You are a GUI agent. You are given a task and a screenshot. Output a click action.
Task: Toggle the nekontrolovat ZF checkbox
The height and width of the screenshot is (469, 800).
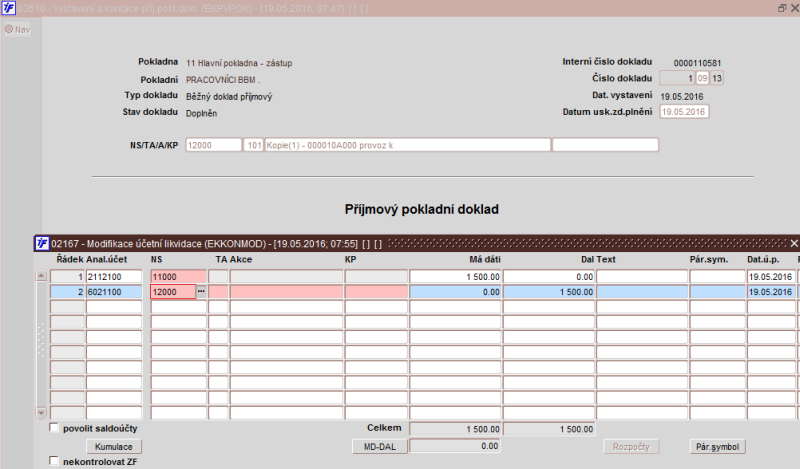(54, 461)
